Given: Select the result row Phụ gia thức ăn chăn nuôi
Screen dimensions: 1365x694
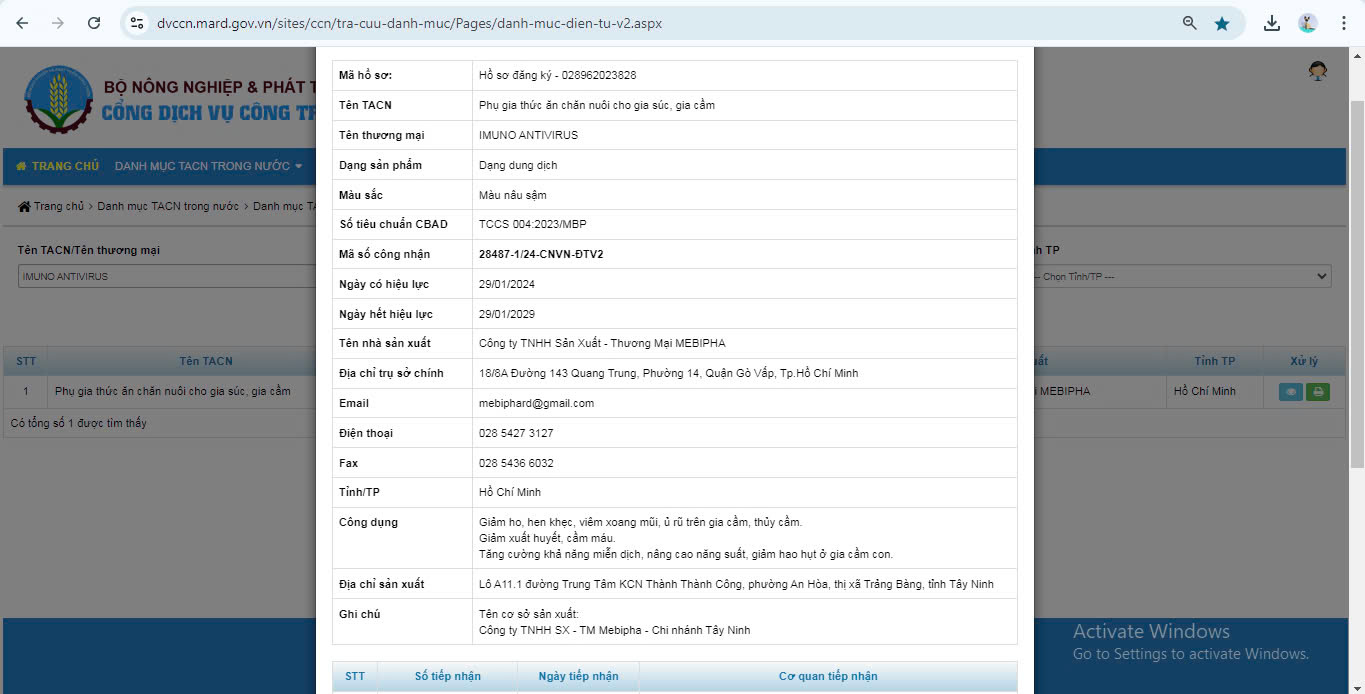Looking at the screenshot, I should 173,391.
